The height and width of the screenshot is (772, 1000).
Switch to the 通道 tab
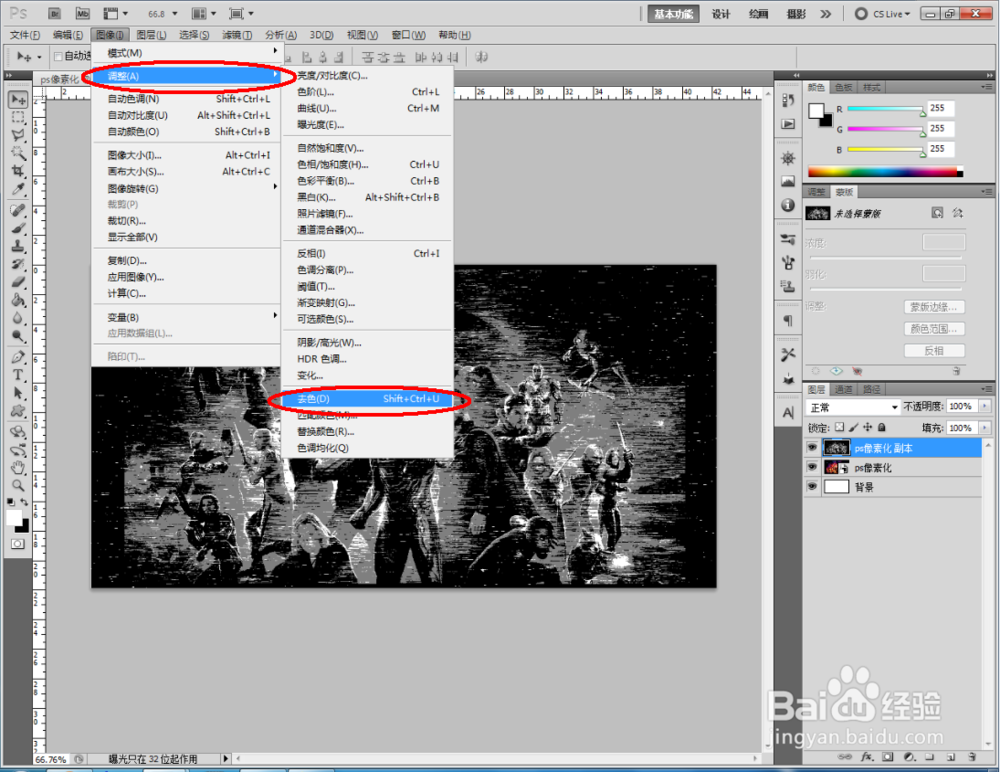click(x=844, y=389)
